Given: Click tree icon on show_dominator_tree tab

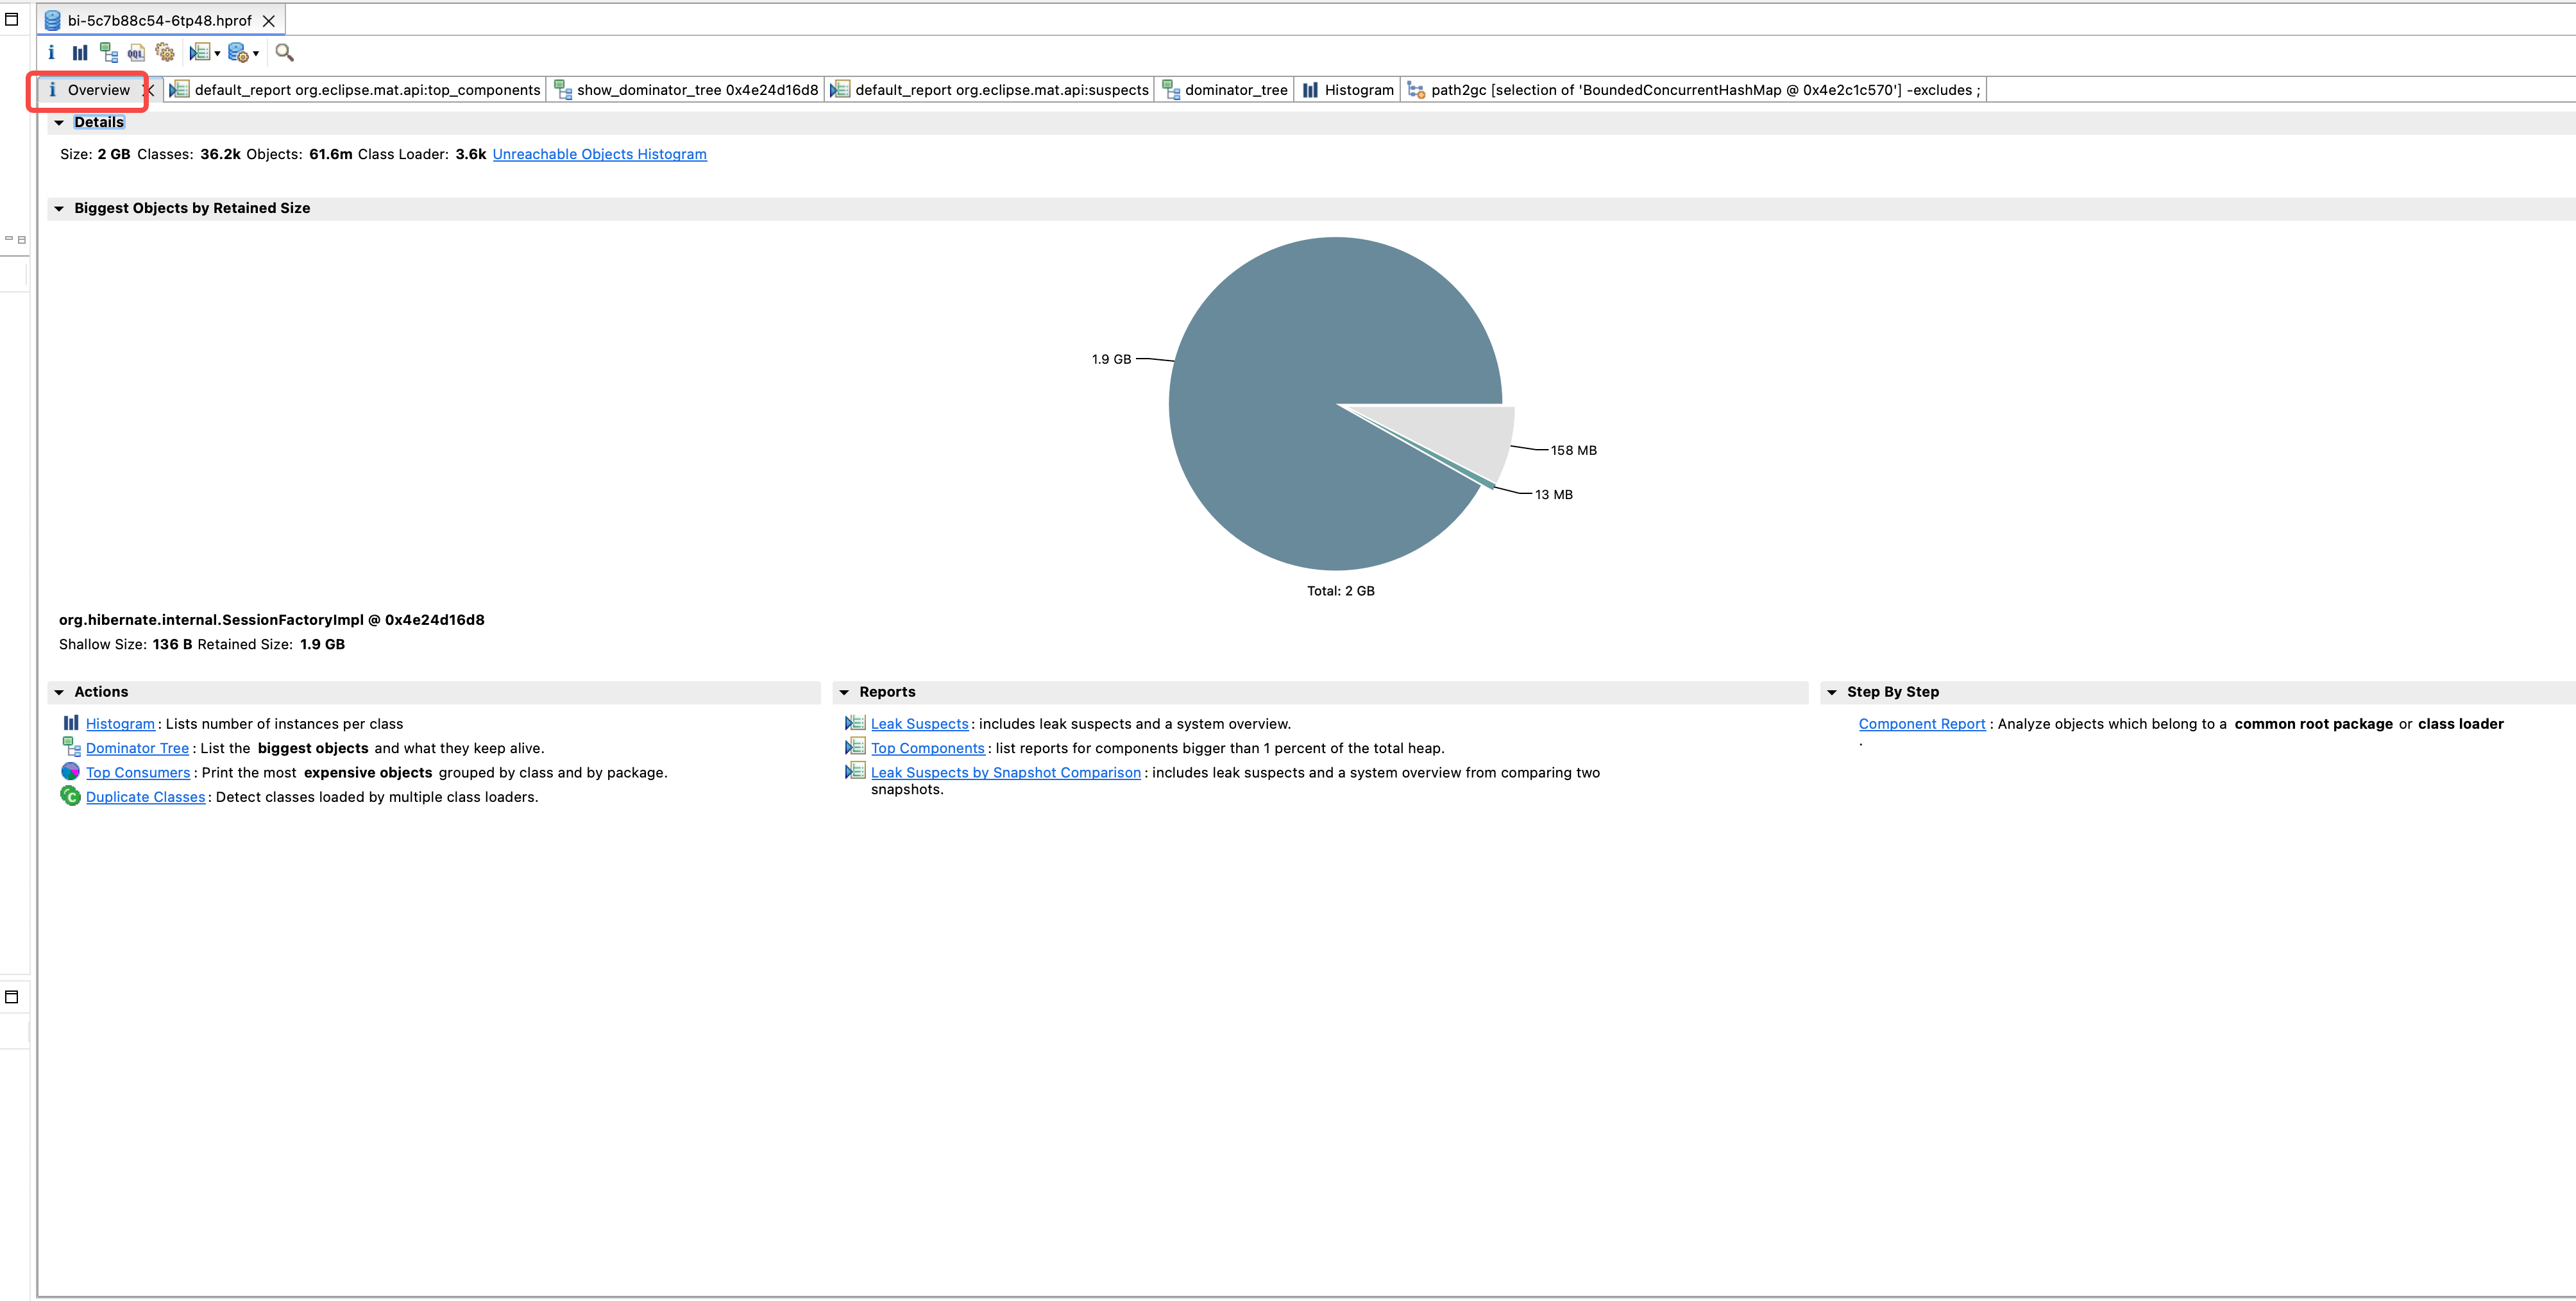Looking at the screenshot, I should coord(563,90).
